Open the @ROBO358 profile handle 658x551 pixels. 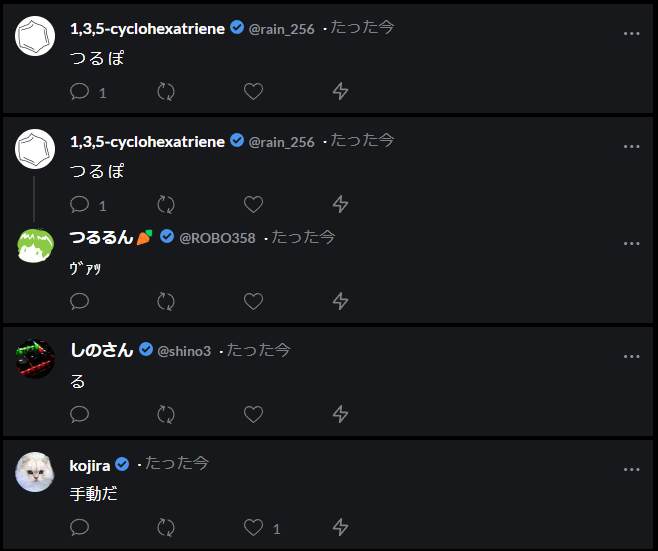pos(217,238)
